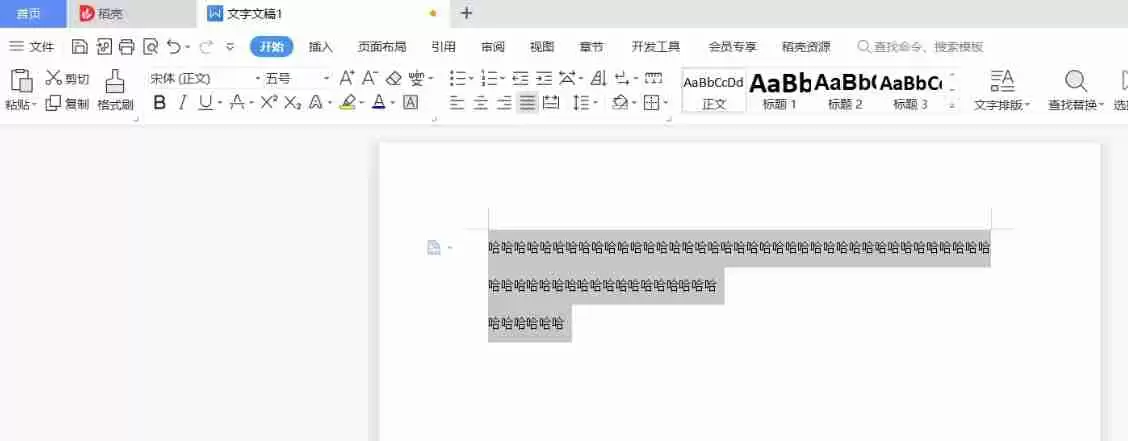The image size is (1128, 441).
Task: Toggle Underline formatting
Action: 206,103
